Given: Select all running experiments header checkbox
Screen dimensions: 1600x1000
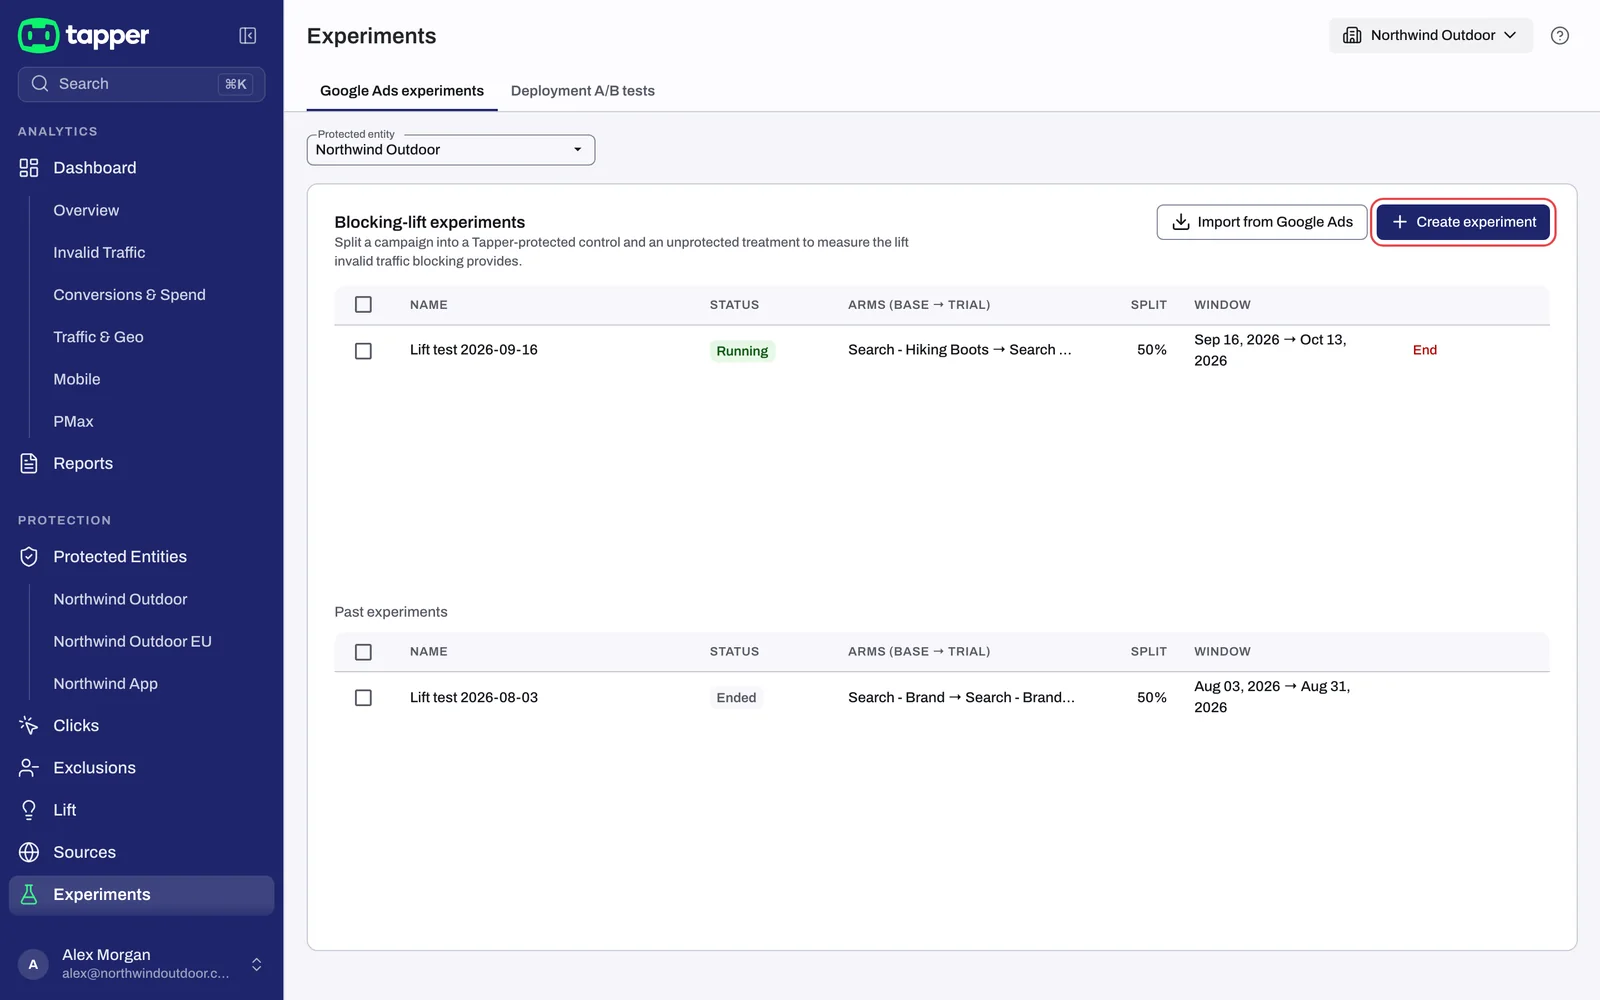Looking at the screenshot, I should [363, 304].
